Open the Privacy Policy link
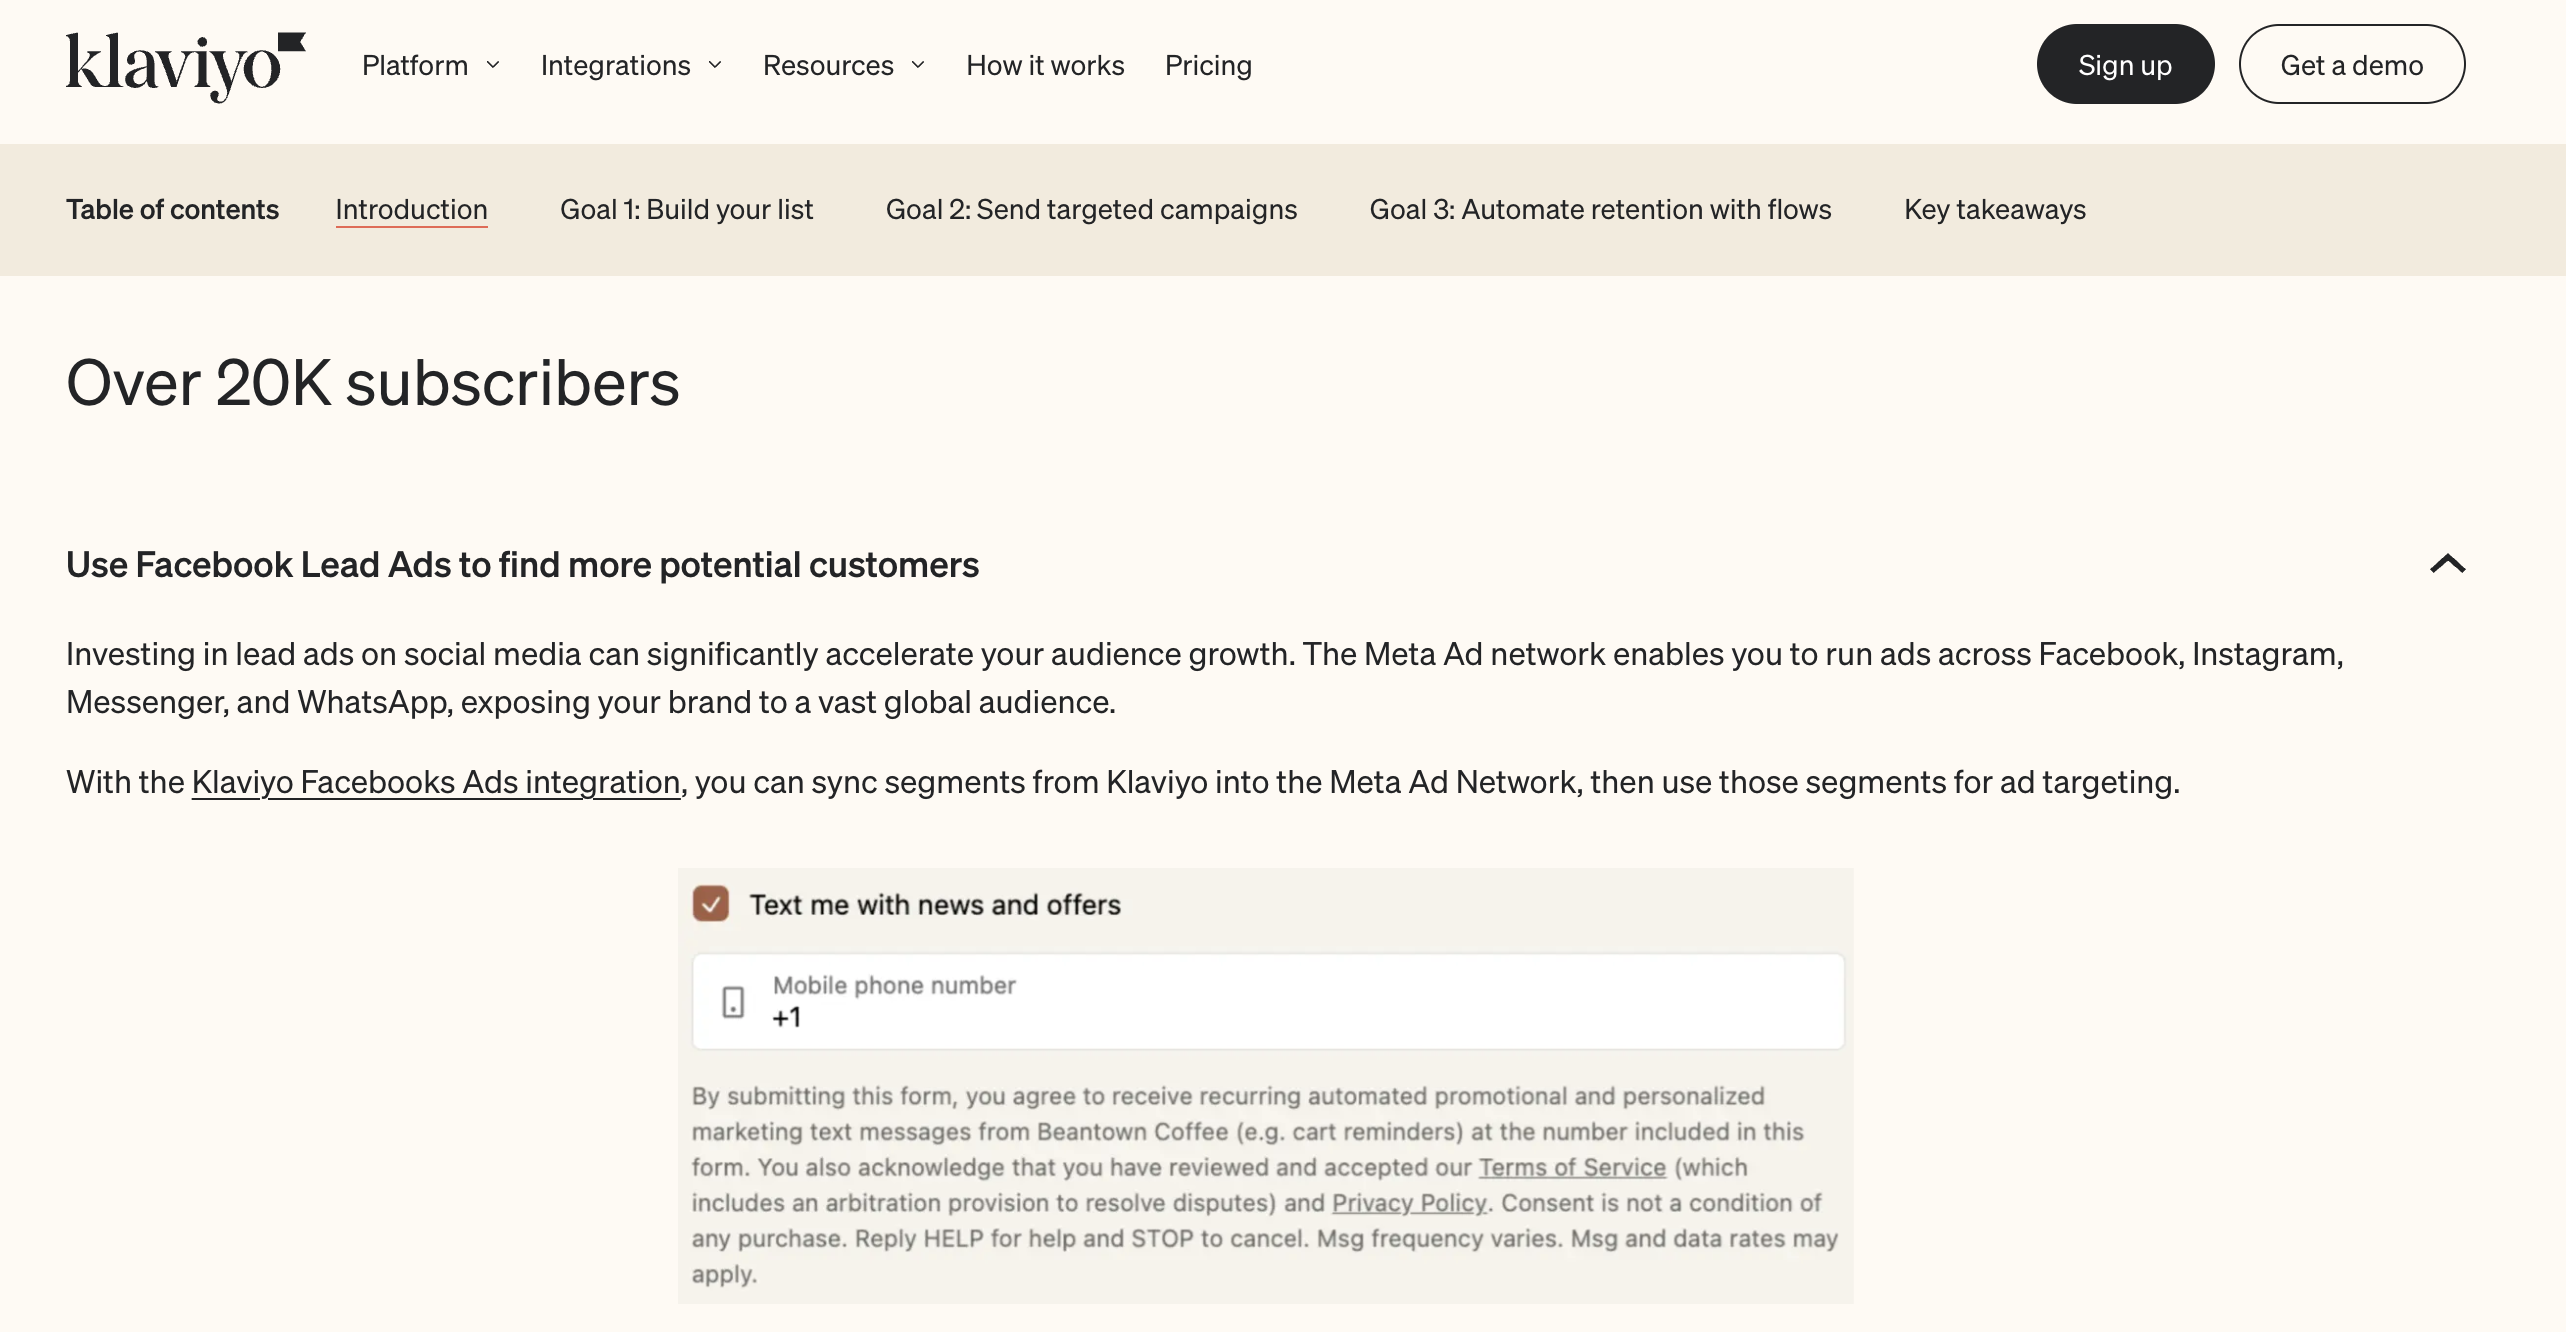Image resolution: width=2566 pixels, height=1332 pixels. point(1408,1203)
